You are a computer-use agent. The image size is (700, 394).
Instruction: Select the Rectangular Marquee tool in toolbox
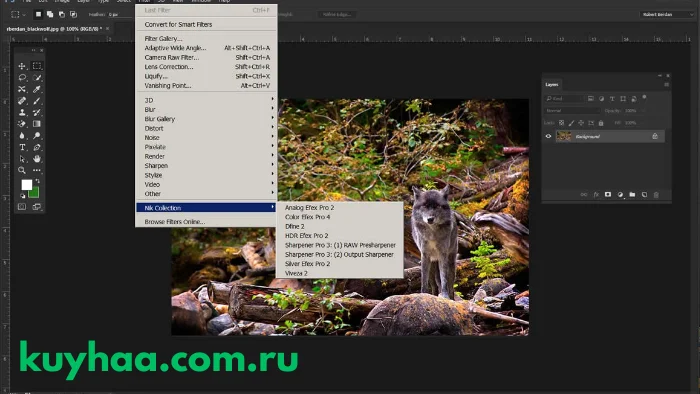tap(37, 66)
